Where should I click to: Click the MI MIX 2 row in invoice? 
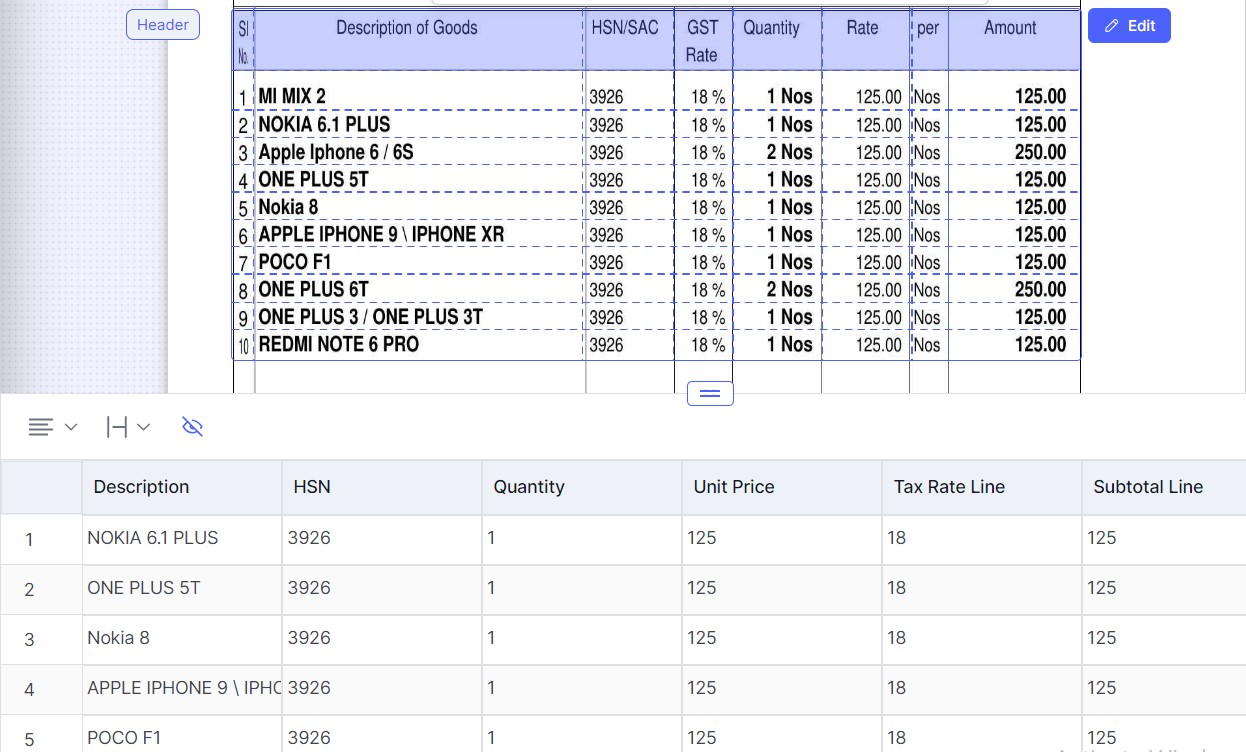tap(657, 96)
